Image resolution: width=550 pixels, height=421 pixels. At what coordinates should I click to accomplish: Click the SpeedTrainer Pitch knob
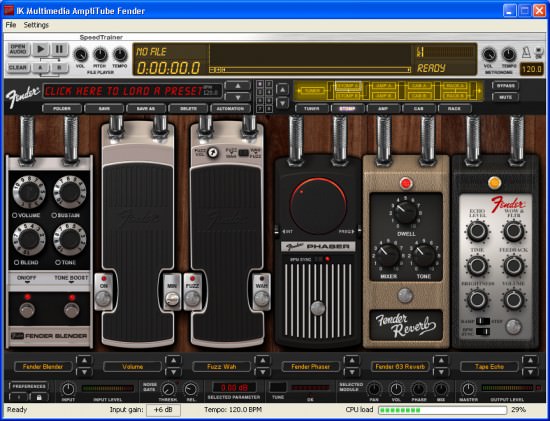coord(100,55)
